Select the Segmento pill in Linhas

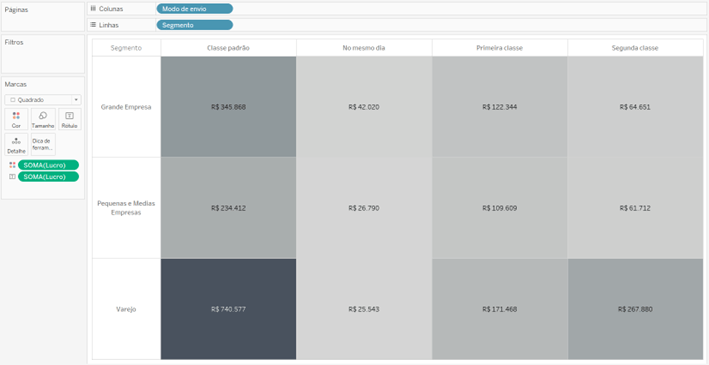[194, 25]
